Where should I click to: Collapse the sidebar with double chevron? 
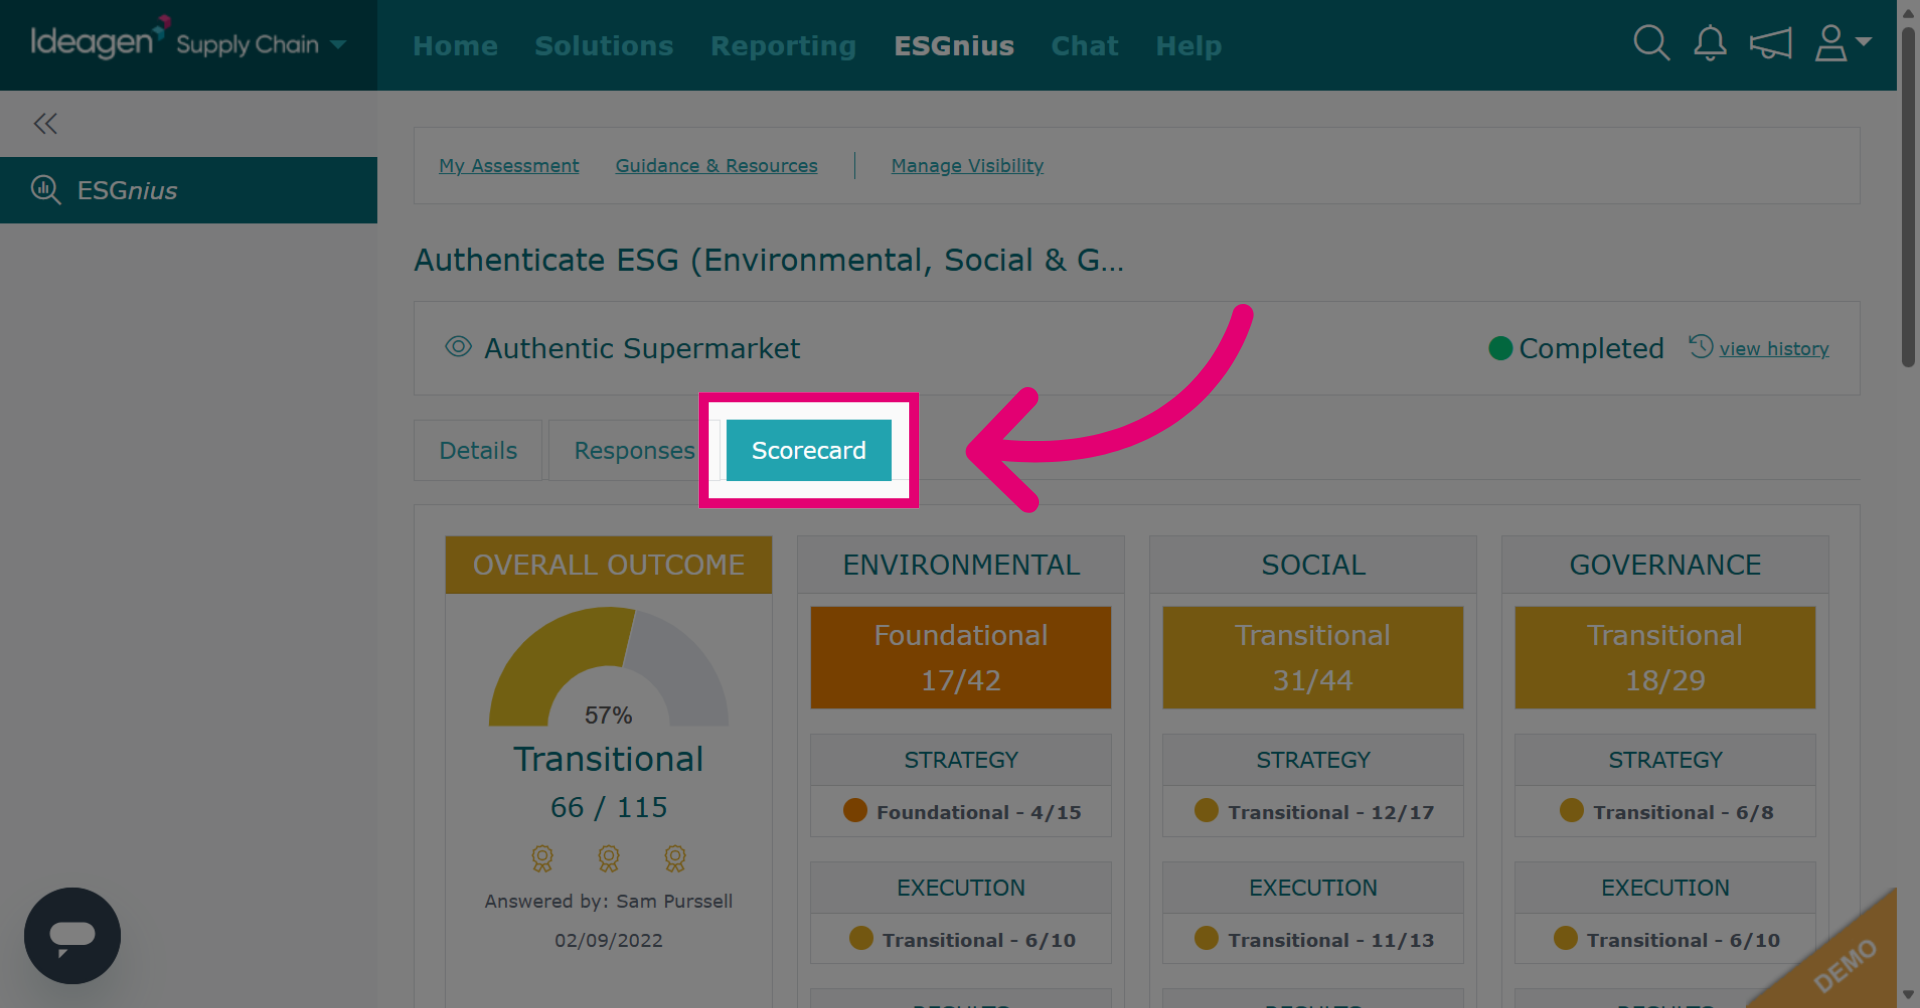coord(45,124)
